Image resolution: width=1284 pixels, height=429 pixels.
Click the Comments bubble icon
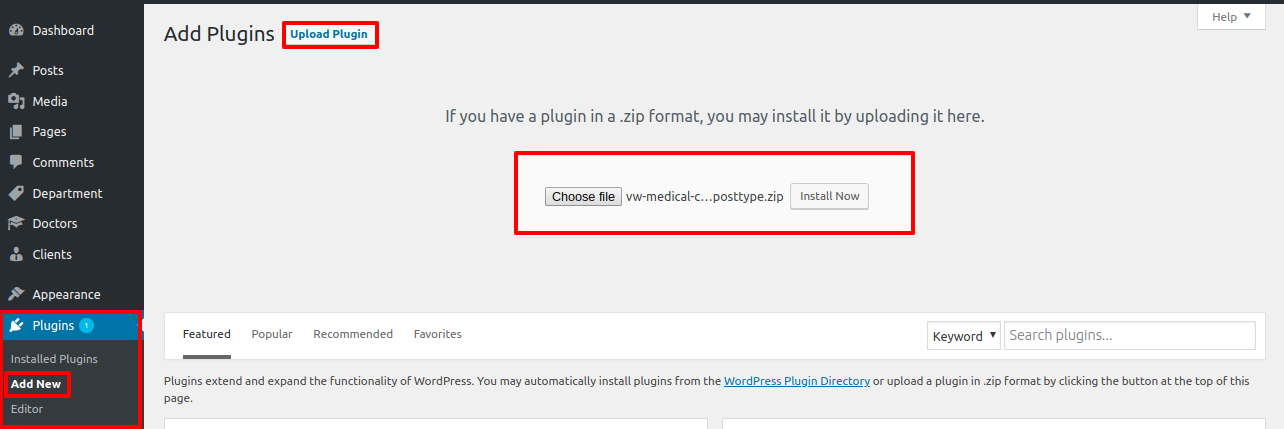16,163
